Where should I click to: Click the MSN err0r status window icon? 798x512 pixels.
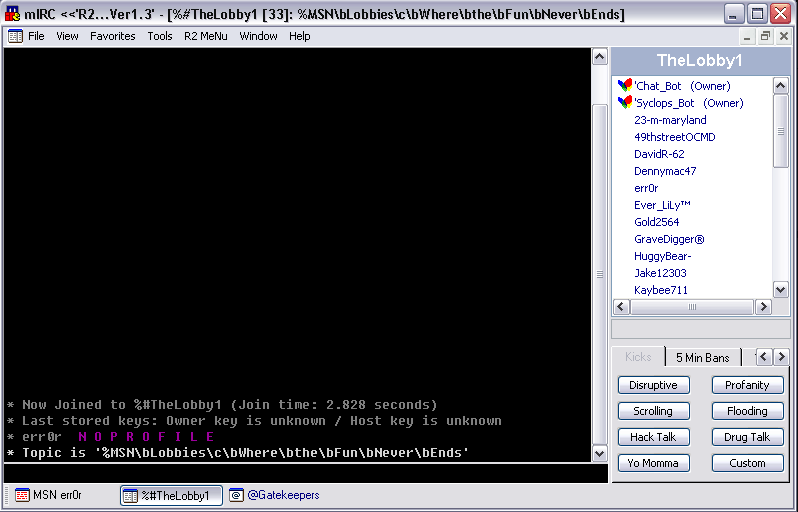[22, 495]
